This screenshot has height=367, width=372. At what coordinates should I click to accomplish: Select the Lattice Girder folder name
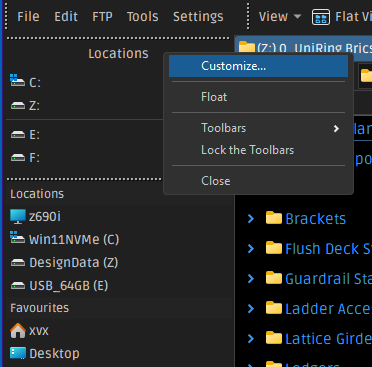coord(328,339)
